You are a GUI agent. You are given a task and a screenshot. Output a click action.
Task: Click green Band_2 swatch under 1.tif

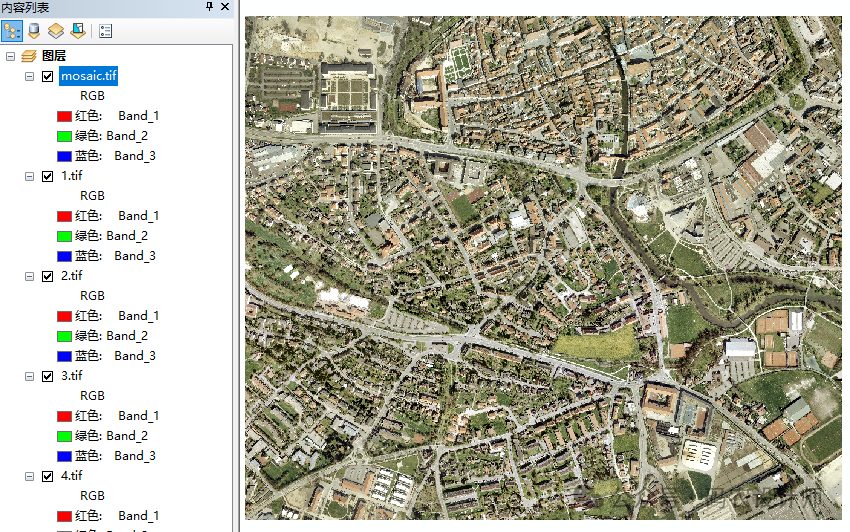point(64,236)
